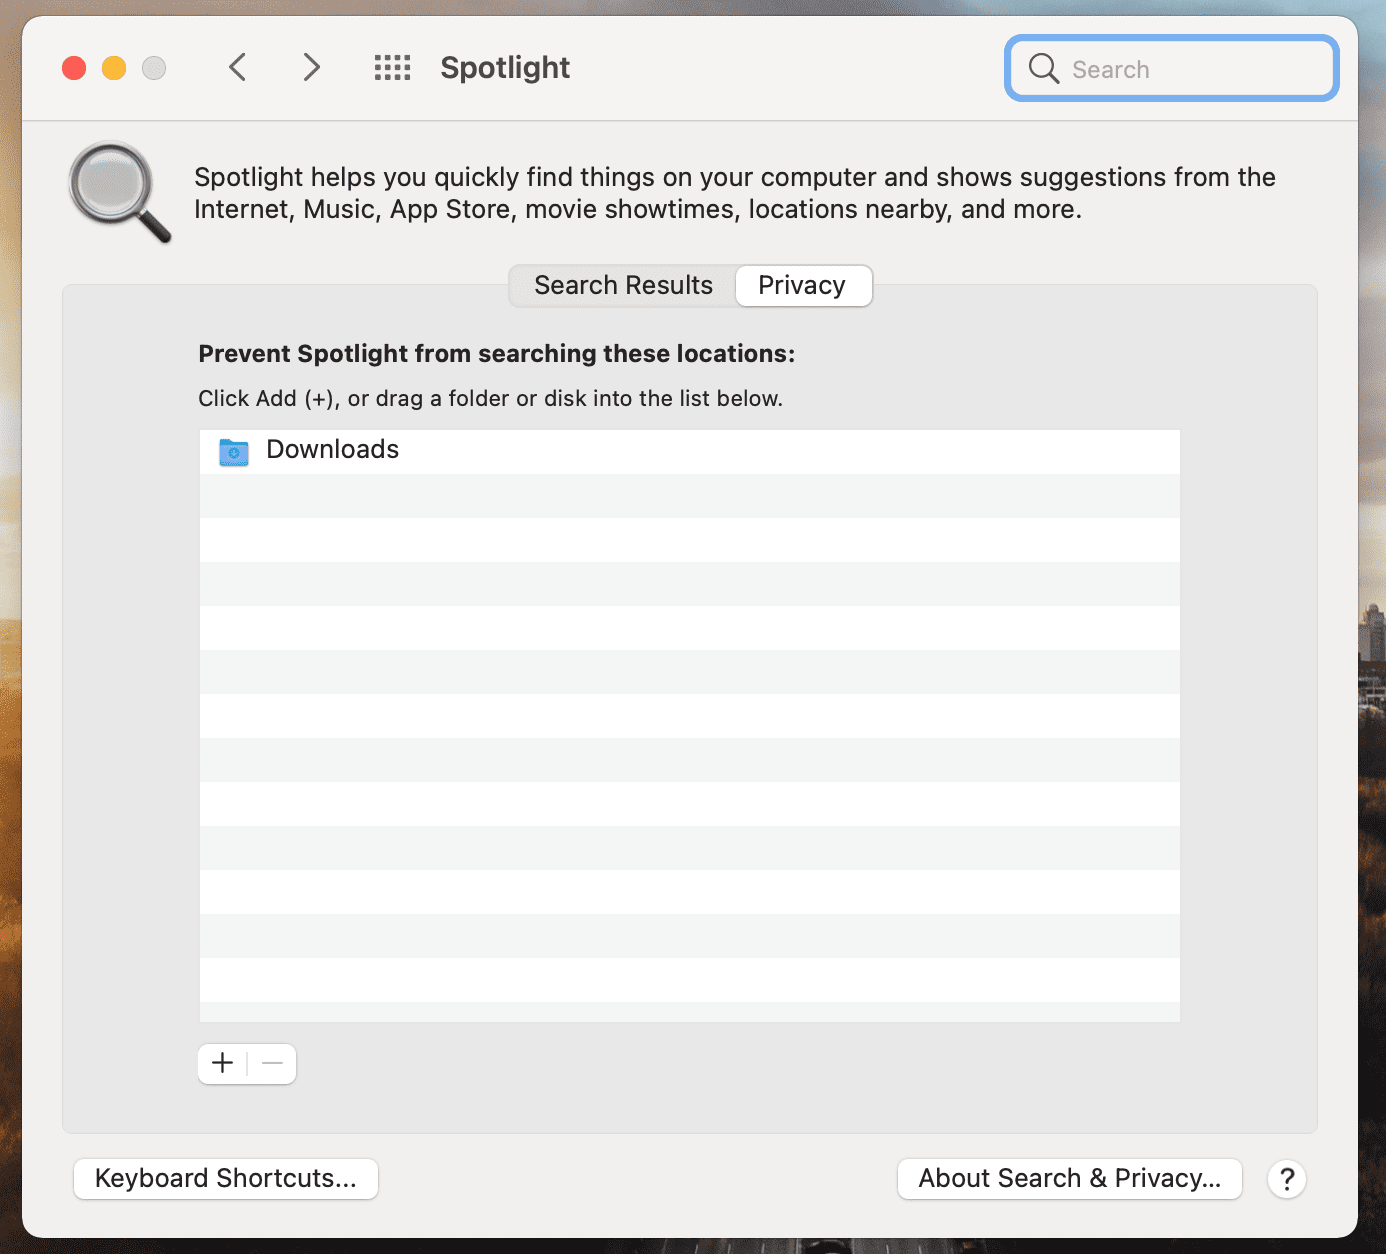This screenshot has width=1386, height=1254.
Task: Go forward with the right arrow
Action: point(312,68)
